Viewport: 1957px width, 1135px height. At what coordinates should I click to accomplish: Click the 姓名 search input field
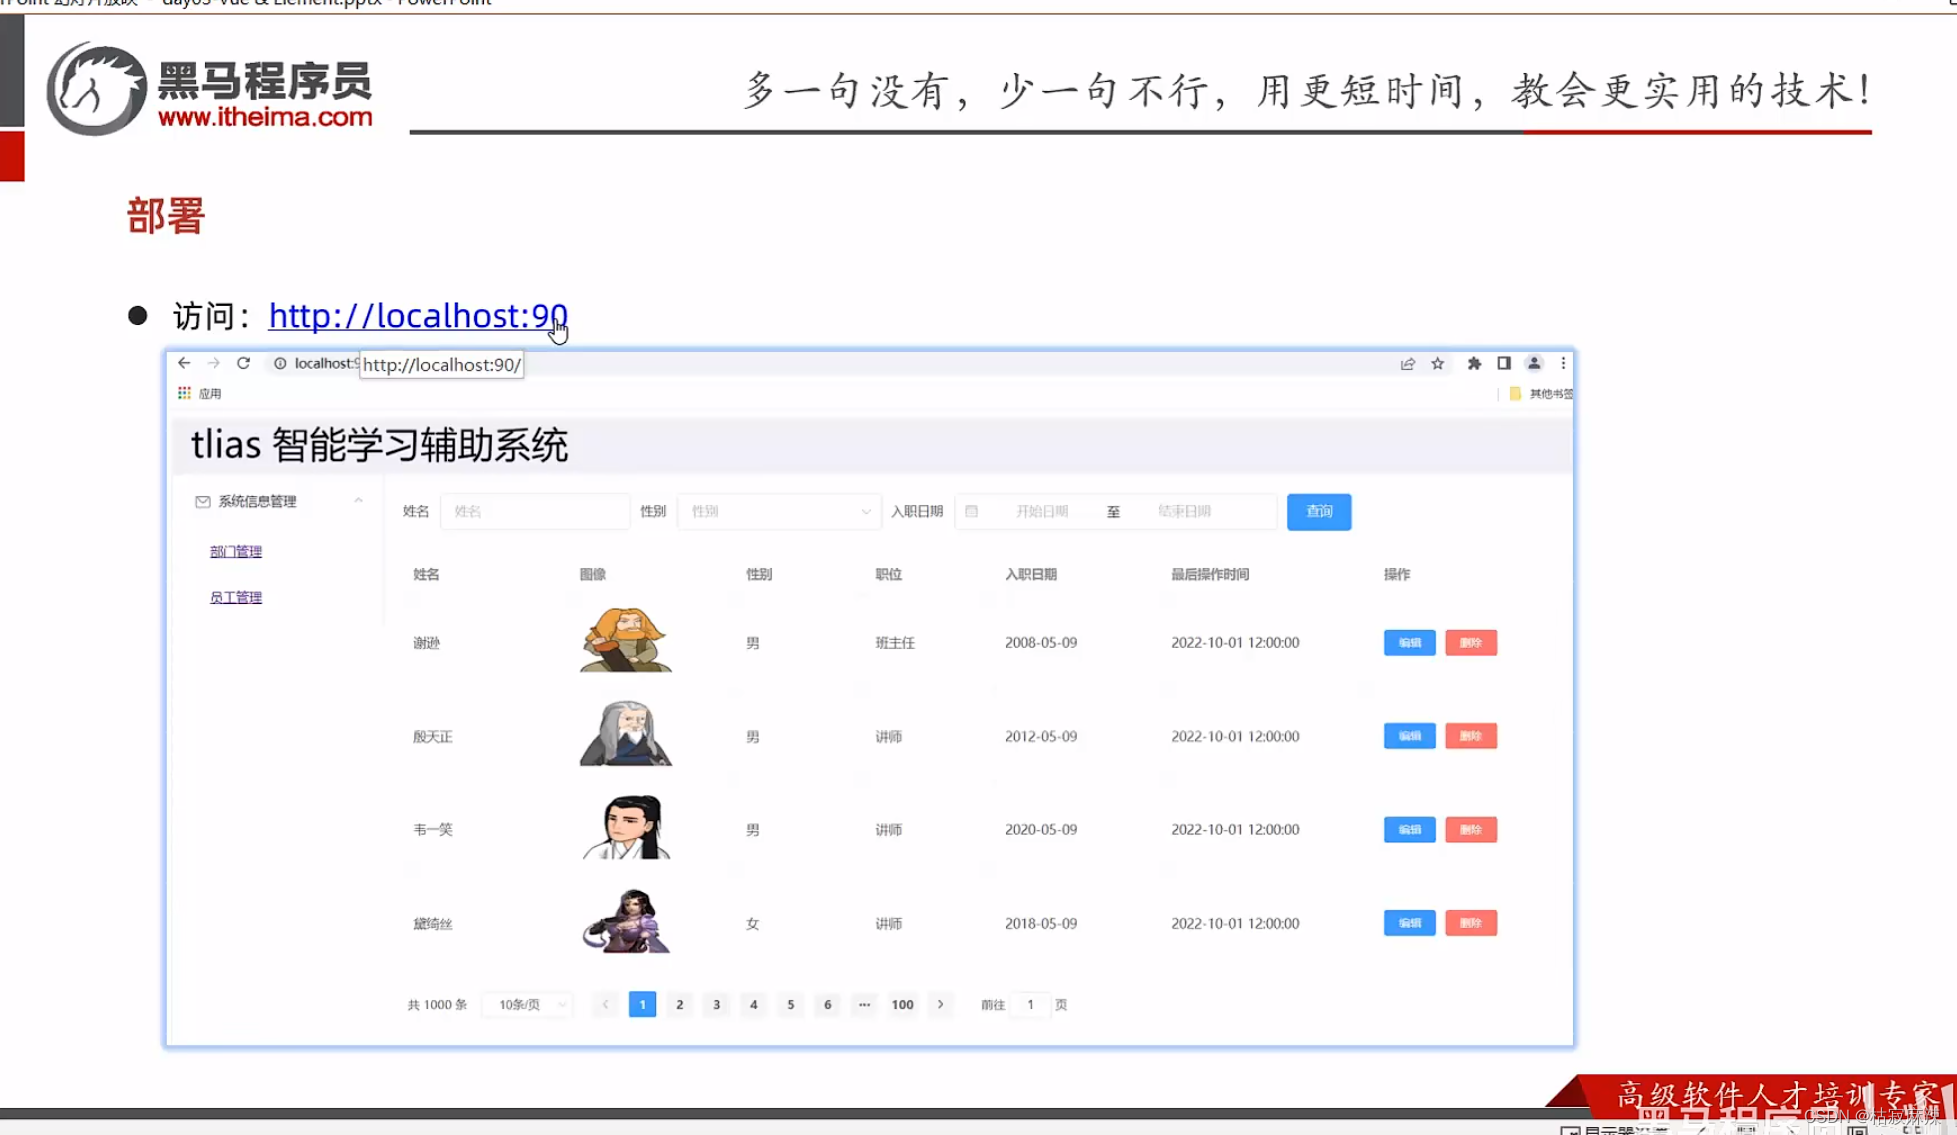(x=535, y=511)
